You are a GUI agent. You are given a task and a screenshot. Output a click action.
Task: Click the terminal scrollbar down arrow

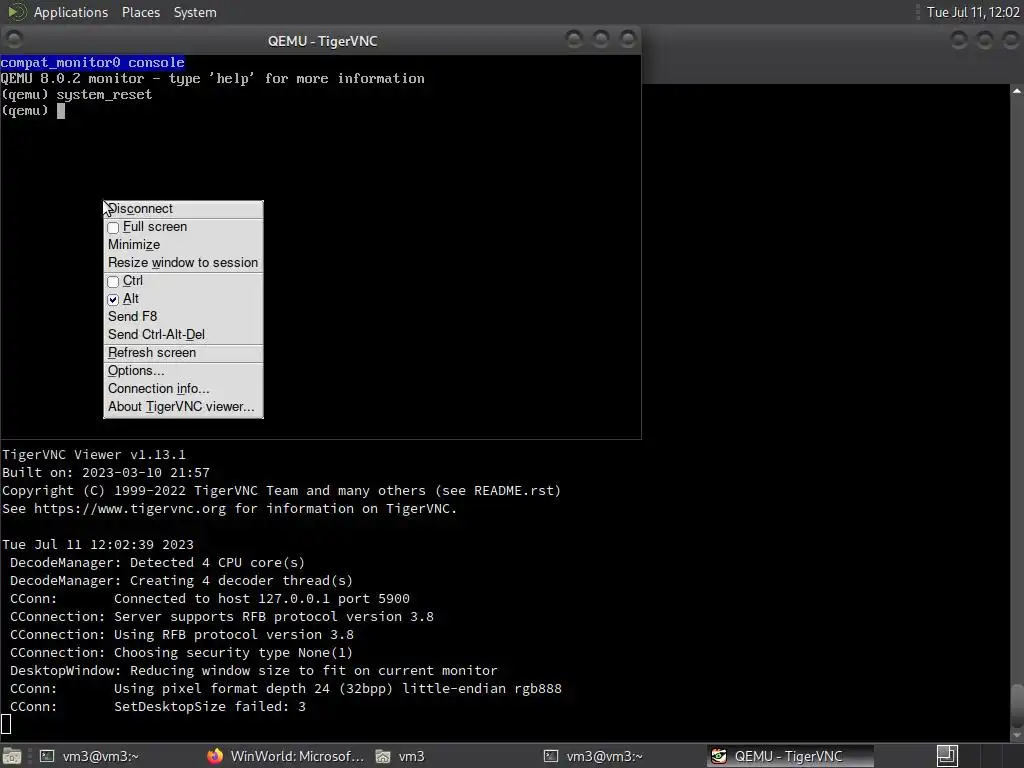[1017, 735]
